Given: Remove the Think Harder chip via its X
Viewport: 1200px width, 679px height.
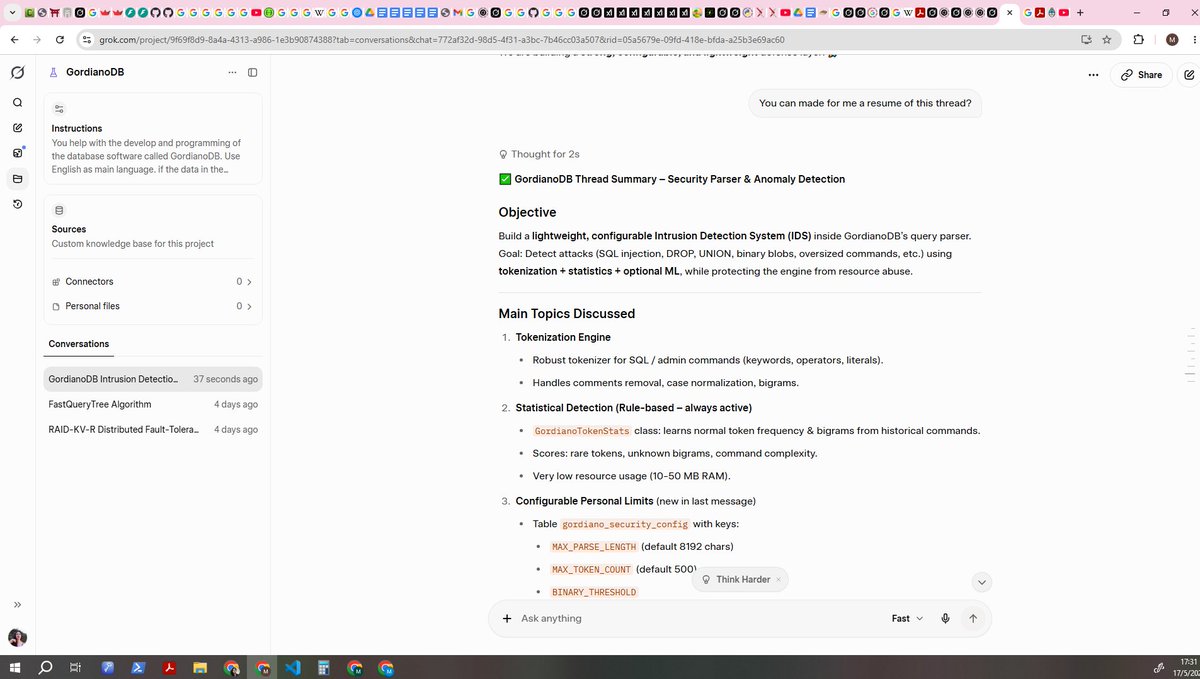Looking at the screenshot, I should (778, 580).
